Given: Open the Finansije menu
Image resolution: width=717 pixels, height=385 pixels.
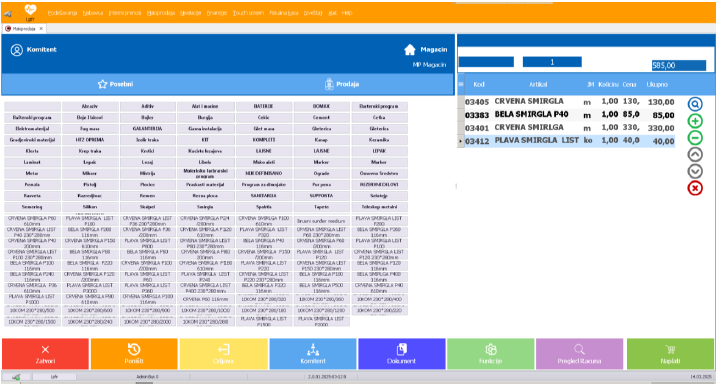Looking at the screenshot, I should (217, 13).
